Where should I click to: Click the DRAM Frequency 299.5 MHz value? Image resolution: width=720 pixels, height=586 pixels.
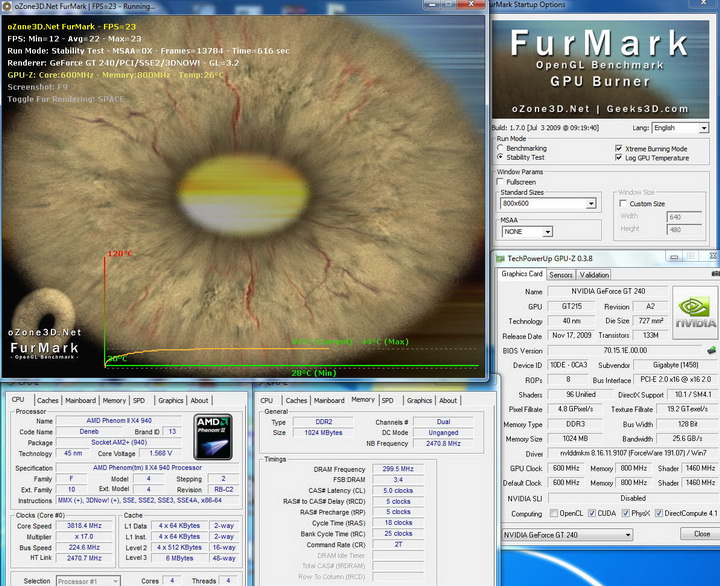click(x=398, y=469)
